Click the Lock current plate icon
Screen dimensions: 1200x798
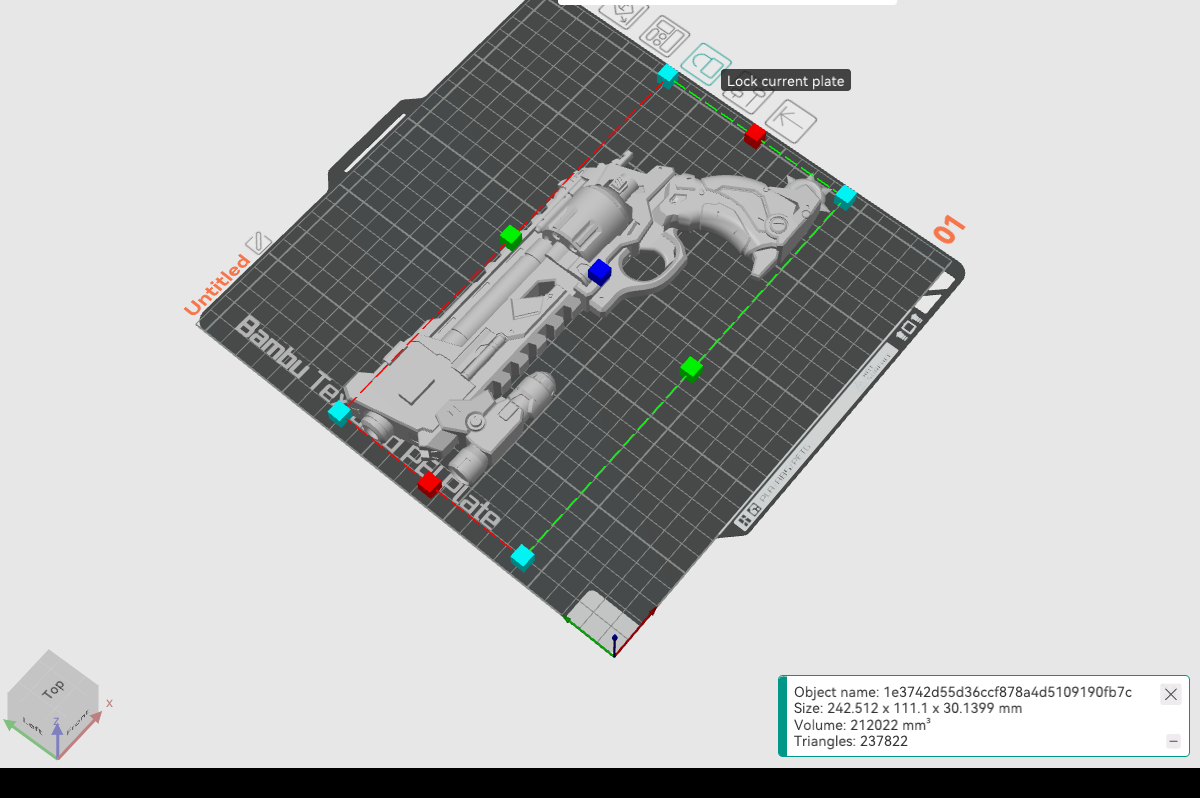(x=705, y=64)
